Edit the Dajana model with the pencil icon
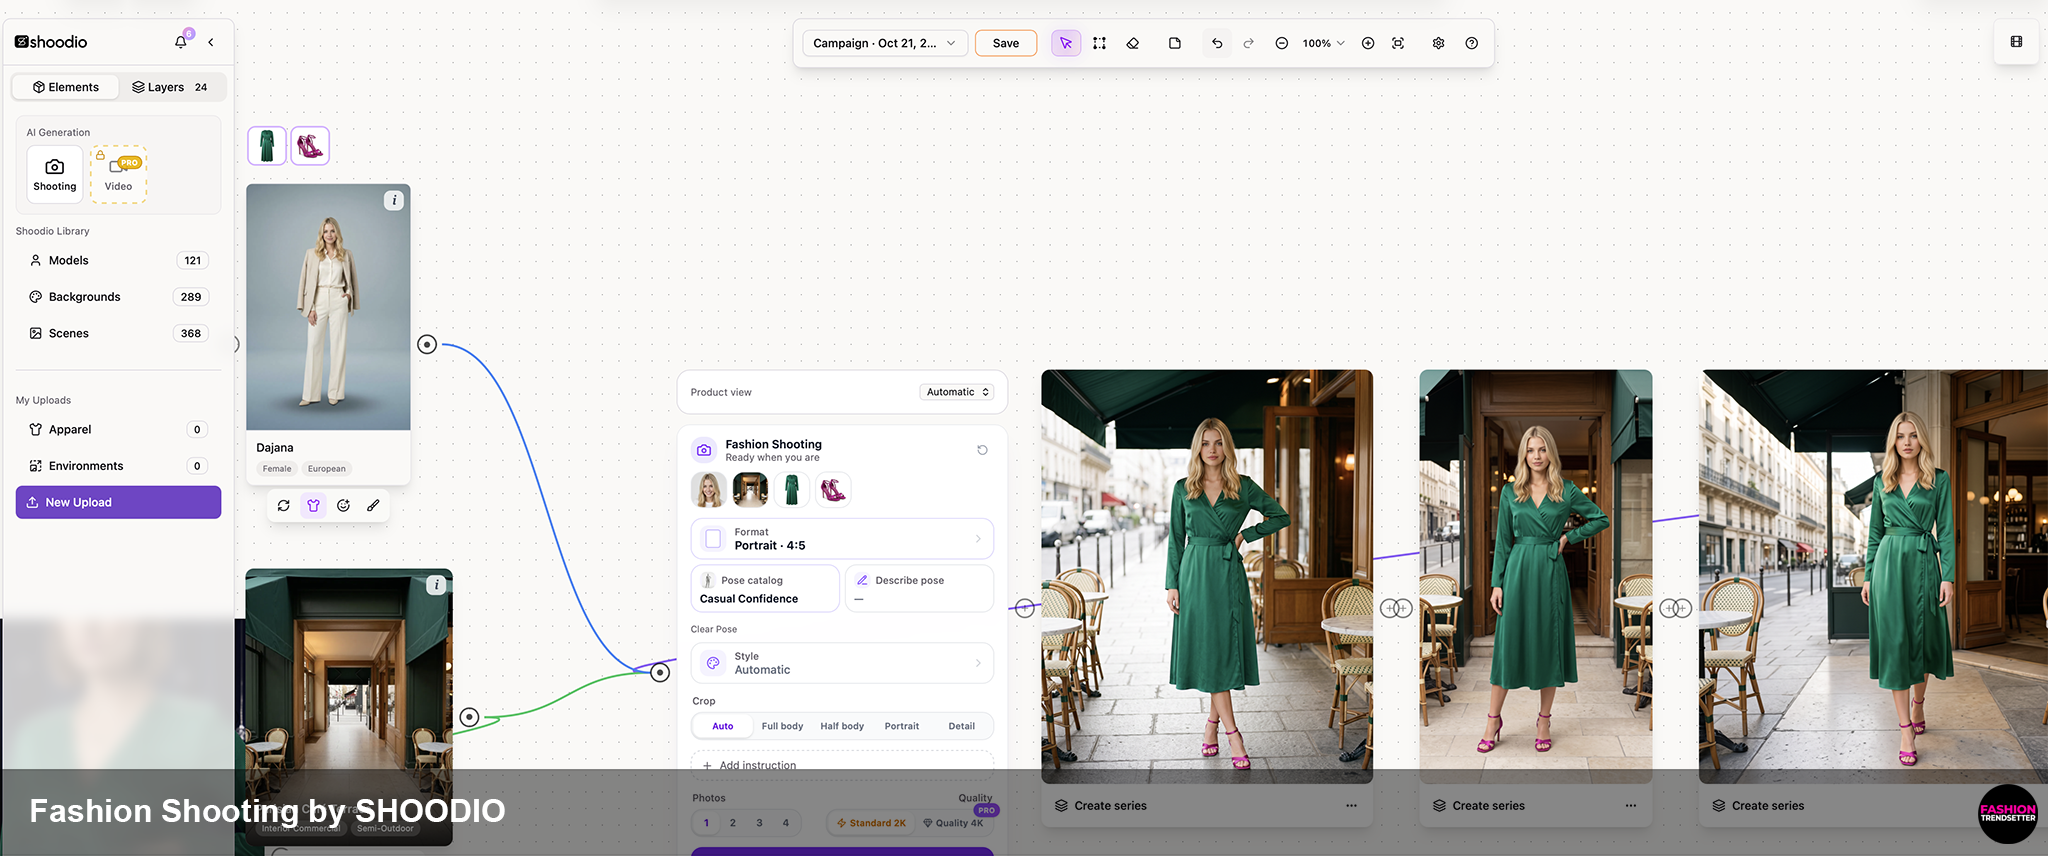Image resolution: width=2048 pixels, height=856 pixels. (373, 505)
